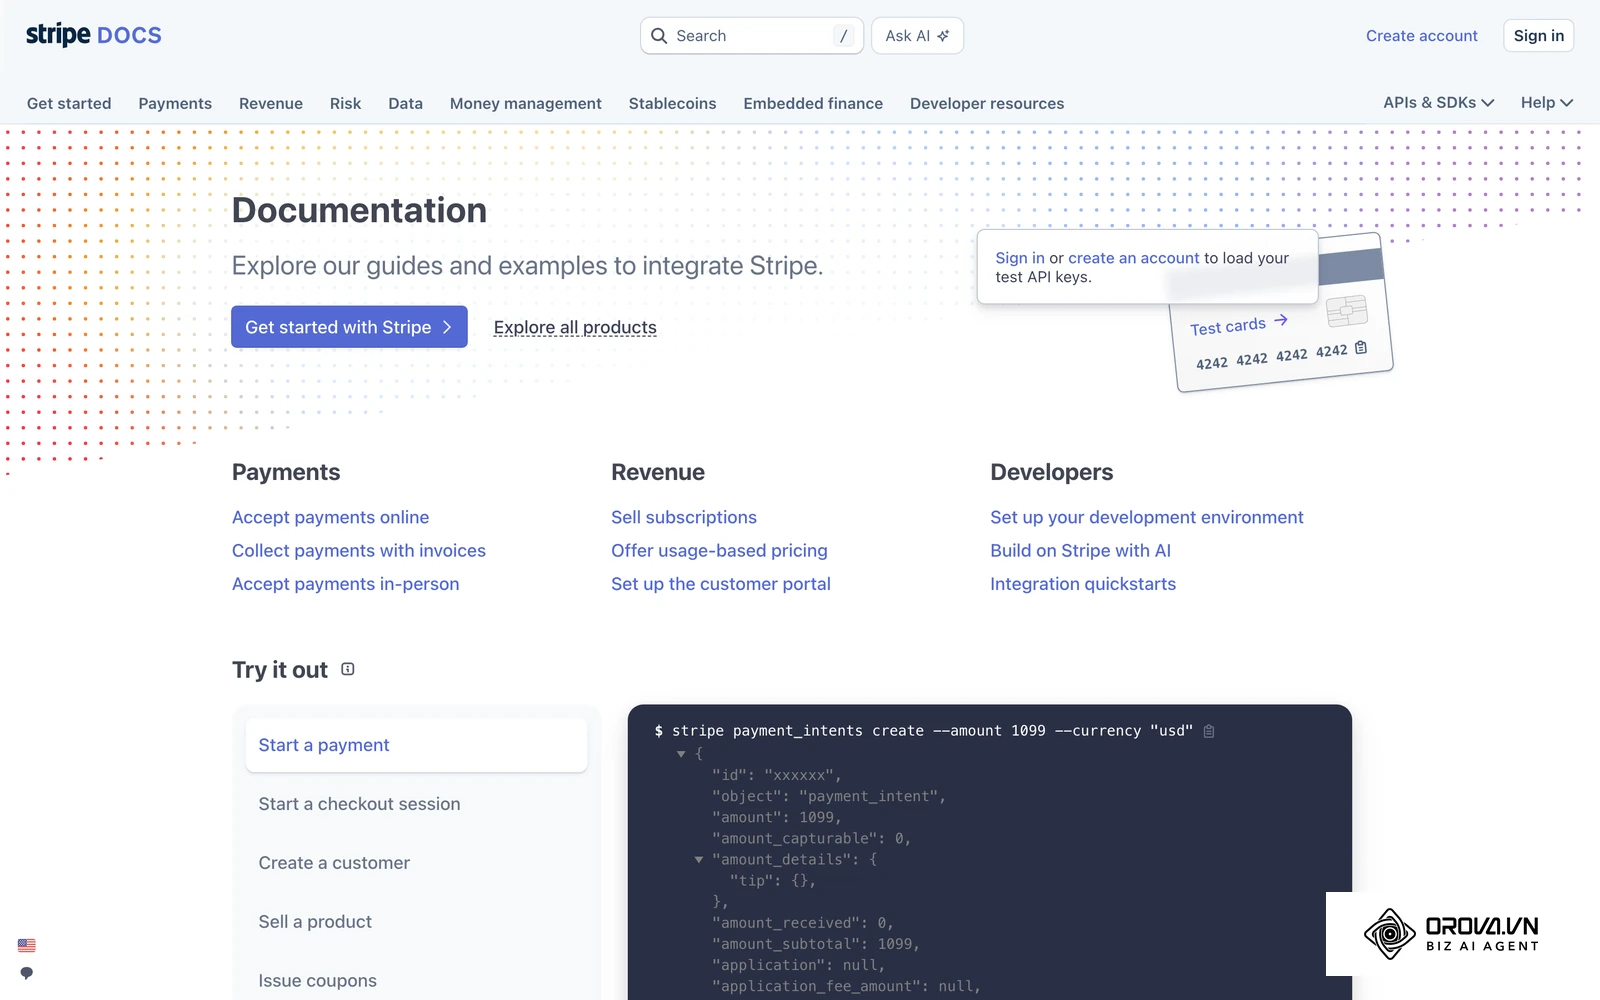Image resolution: width=1600 pixels, height=1000 pixels.
Task: Click Sign in link in API keys tooltip
Action: click(x=1020, y=258)
